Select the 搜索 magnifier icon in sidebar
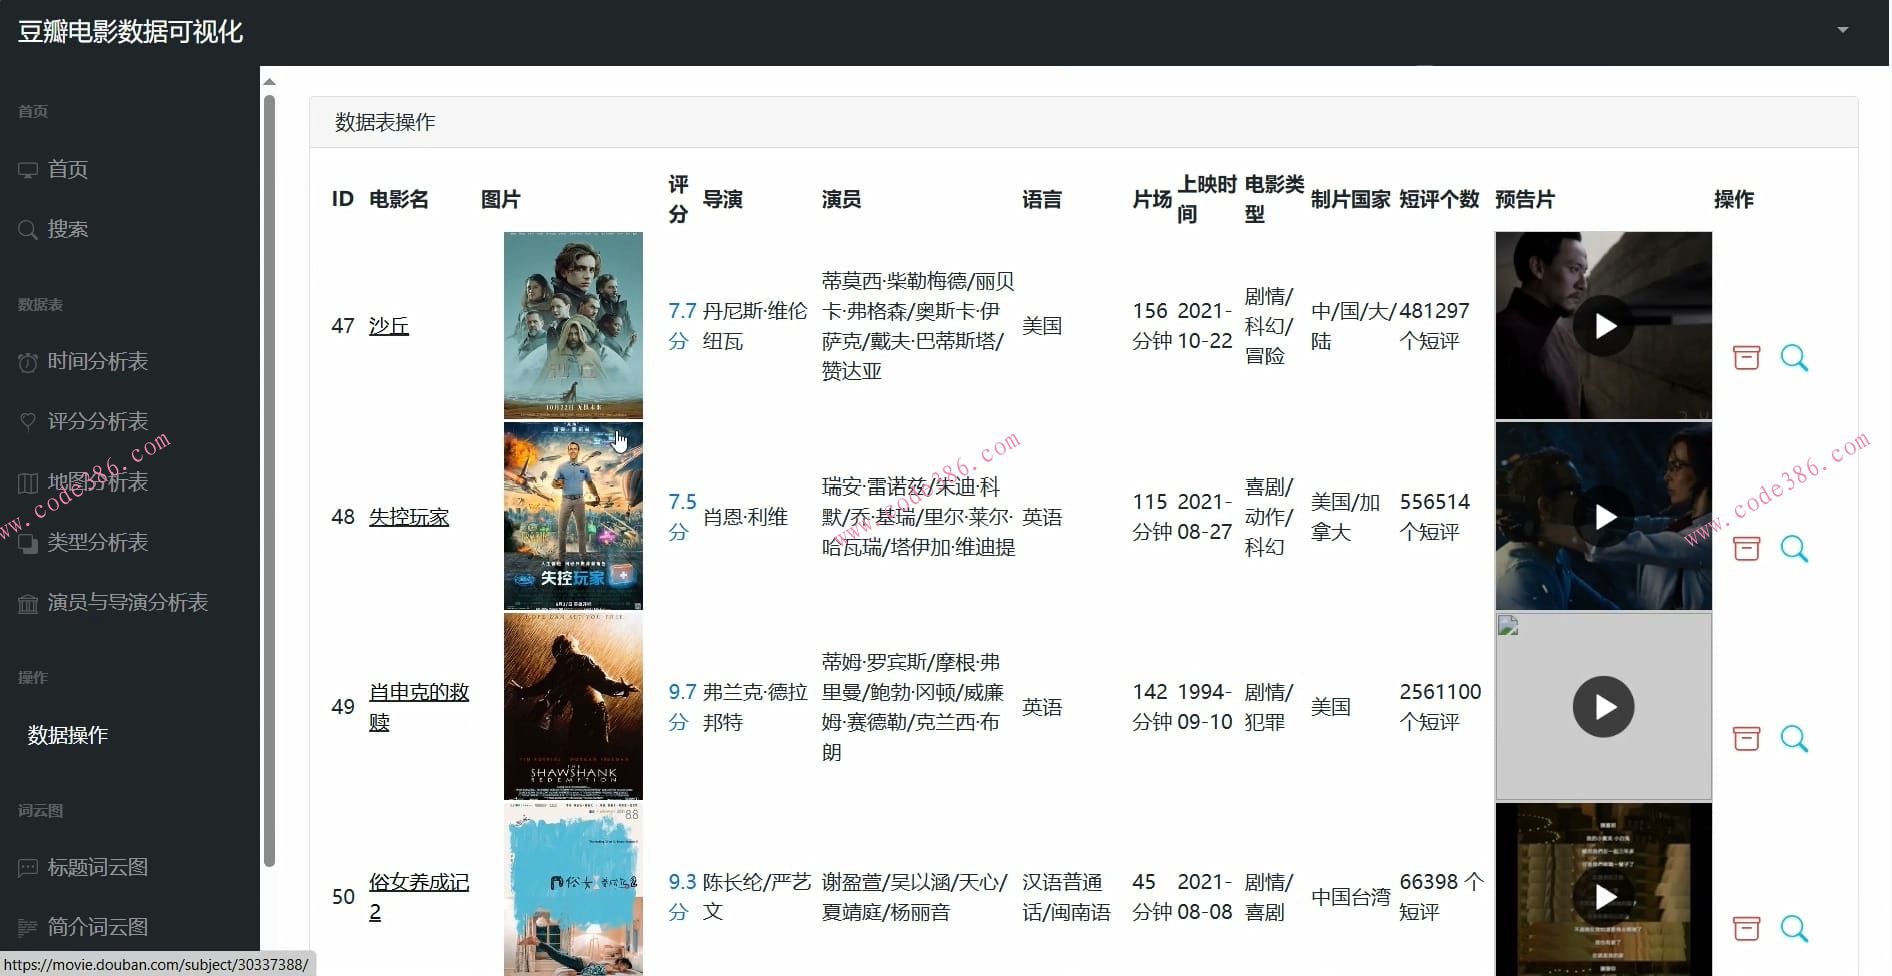This screenshot has width=1892, height=976. [x=28, y=229]
